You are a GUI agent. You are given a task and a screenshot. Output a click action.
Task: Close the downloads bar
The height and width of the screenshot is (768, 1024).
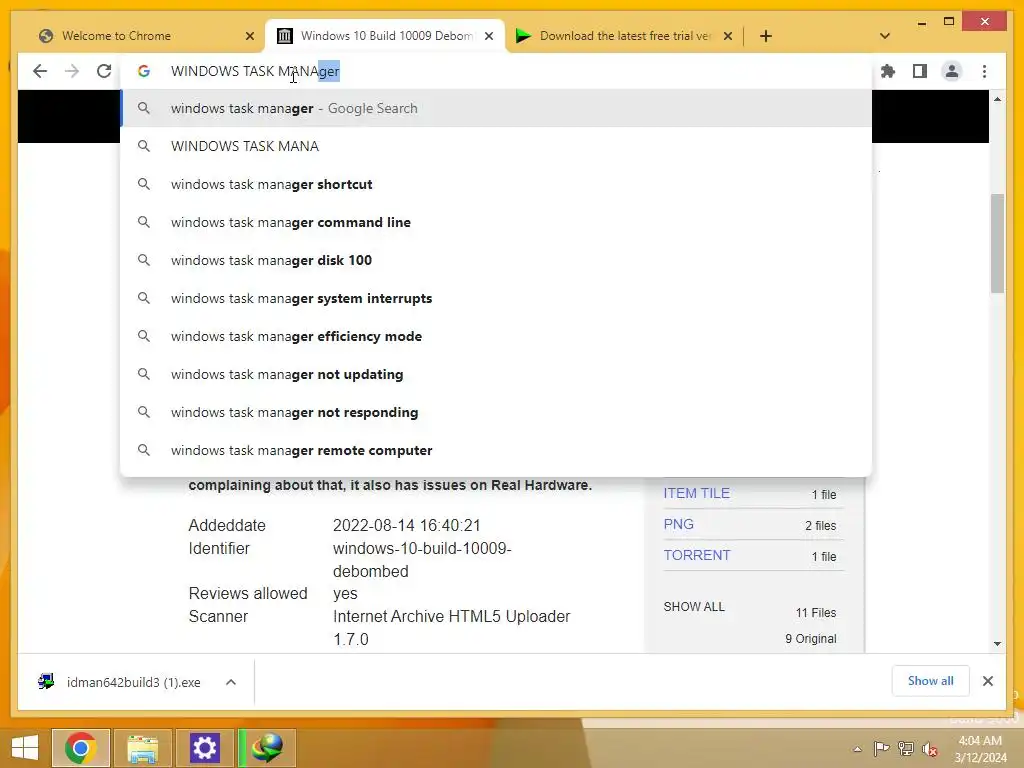tap(987, 681)
